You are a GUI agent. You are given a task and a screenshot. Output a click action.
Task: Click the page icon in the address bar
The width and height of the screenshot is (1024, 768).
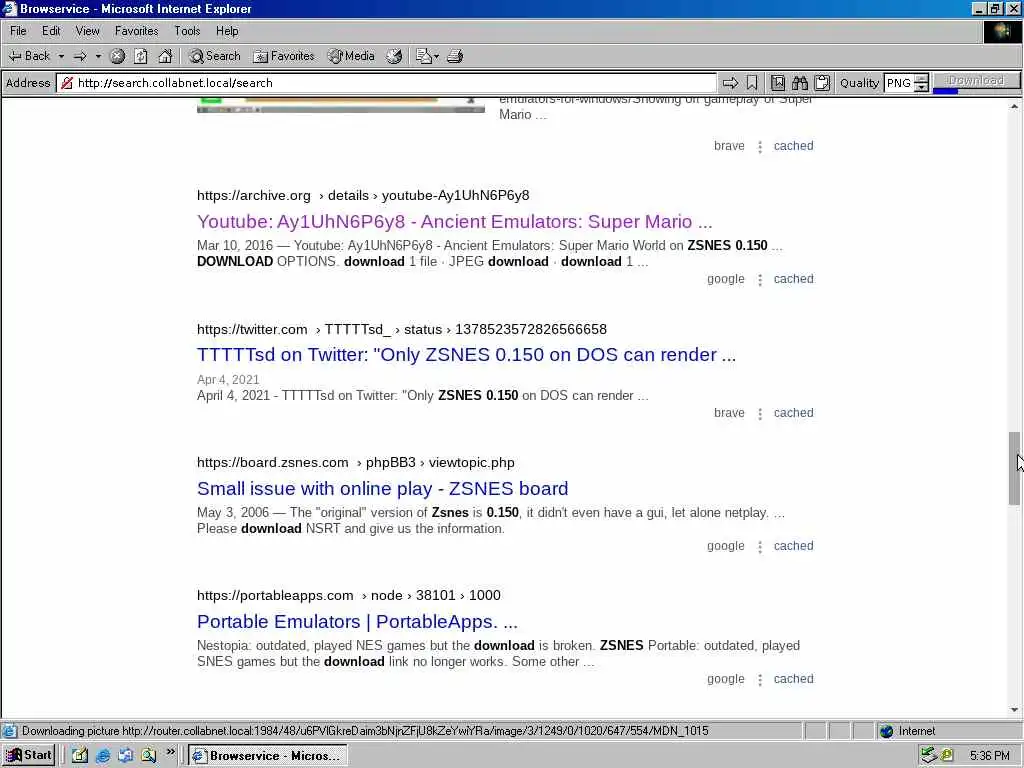[x=67, y=83]
